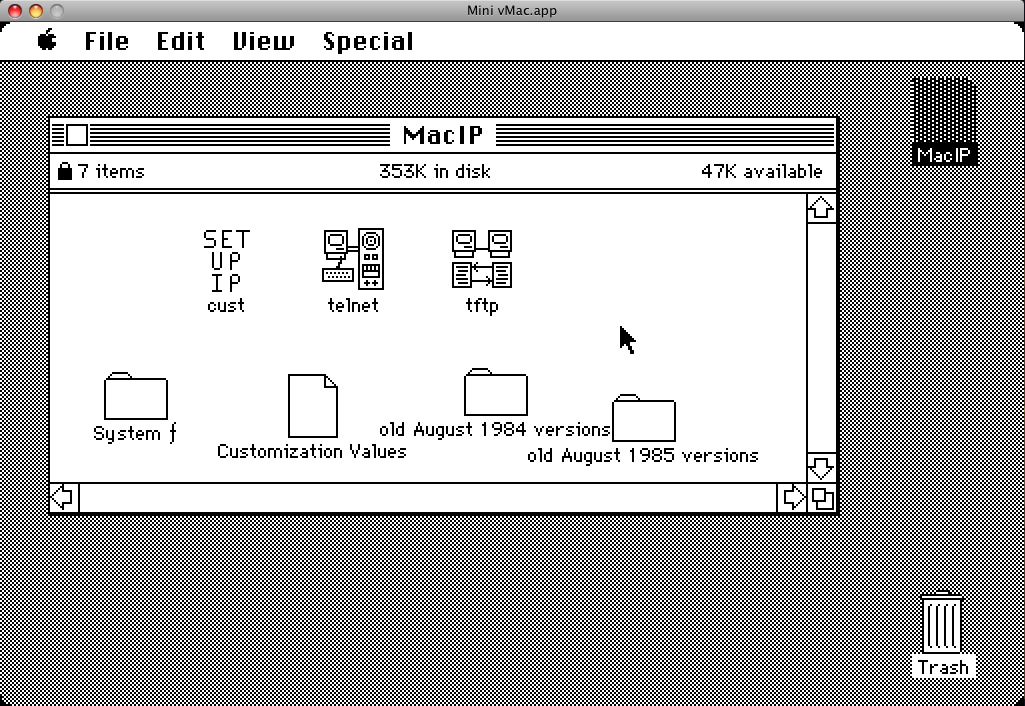Screen dimensions: 1025x706
Task: Select the old August 1984 versions folder
Action: [x=496, y=392]
